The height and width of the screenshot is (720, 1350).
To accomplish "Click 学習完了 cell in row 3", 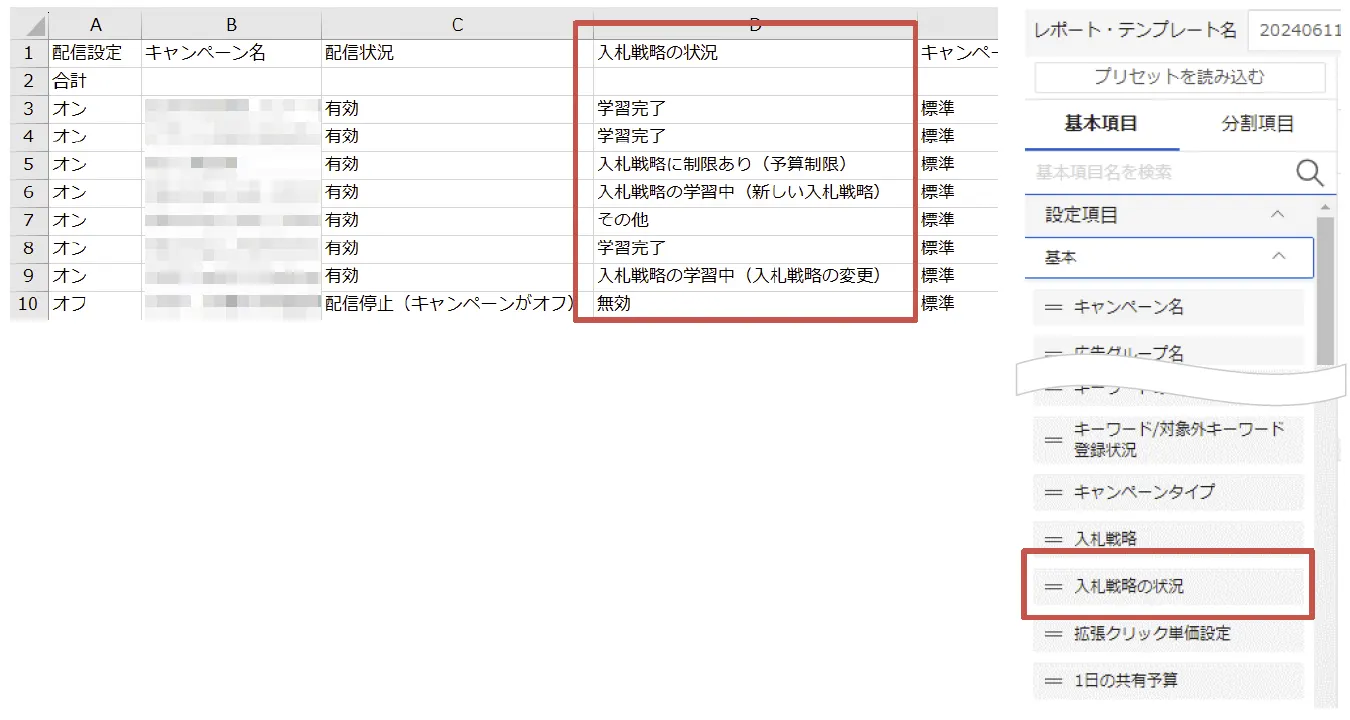I will (x=755, y=109).
